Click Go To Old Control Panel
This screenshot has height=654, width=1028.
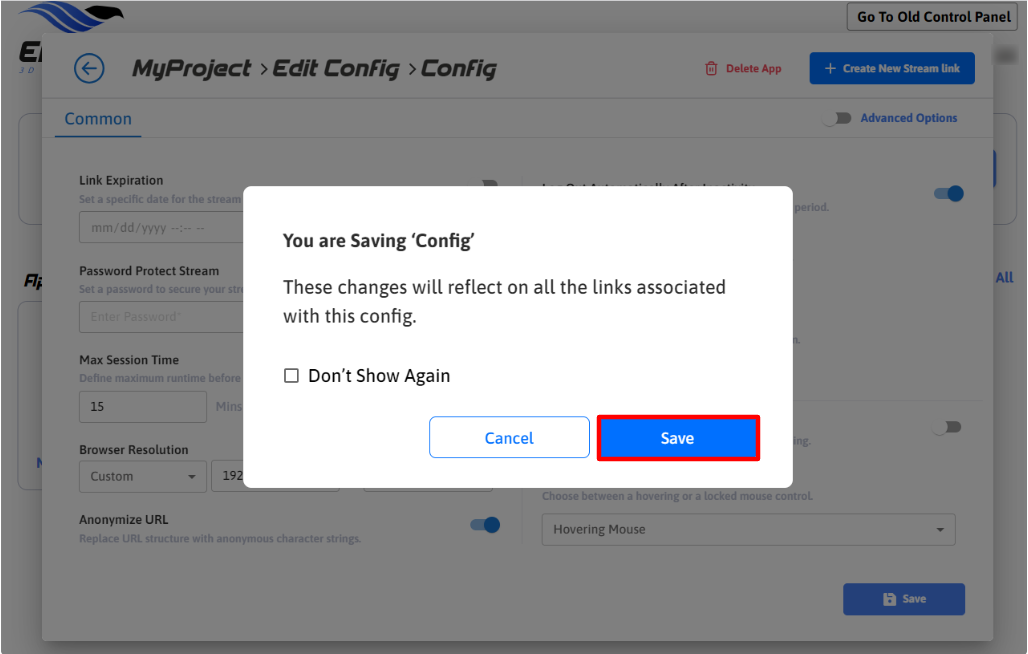934,17
